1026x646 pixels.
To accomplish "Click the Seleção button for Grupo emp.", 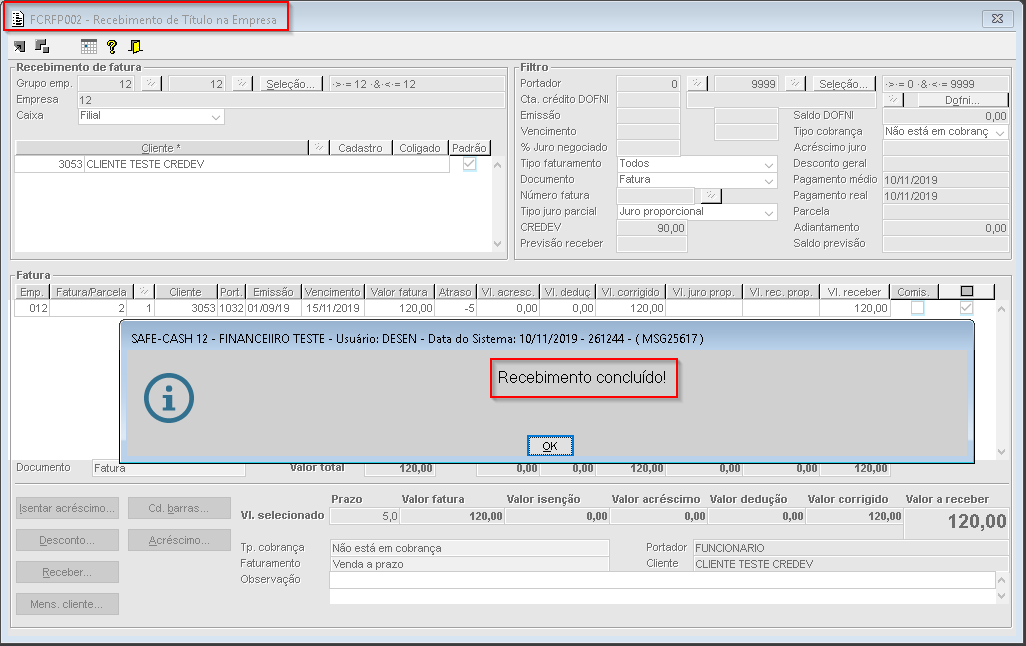I will 291,84.
